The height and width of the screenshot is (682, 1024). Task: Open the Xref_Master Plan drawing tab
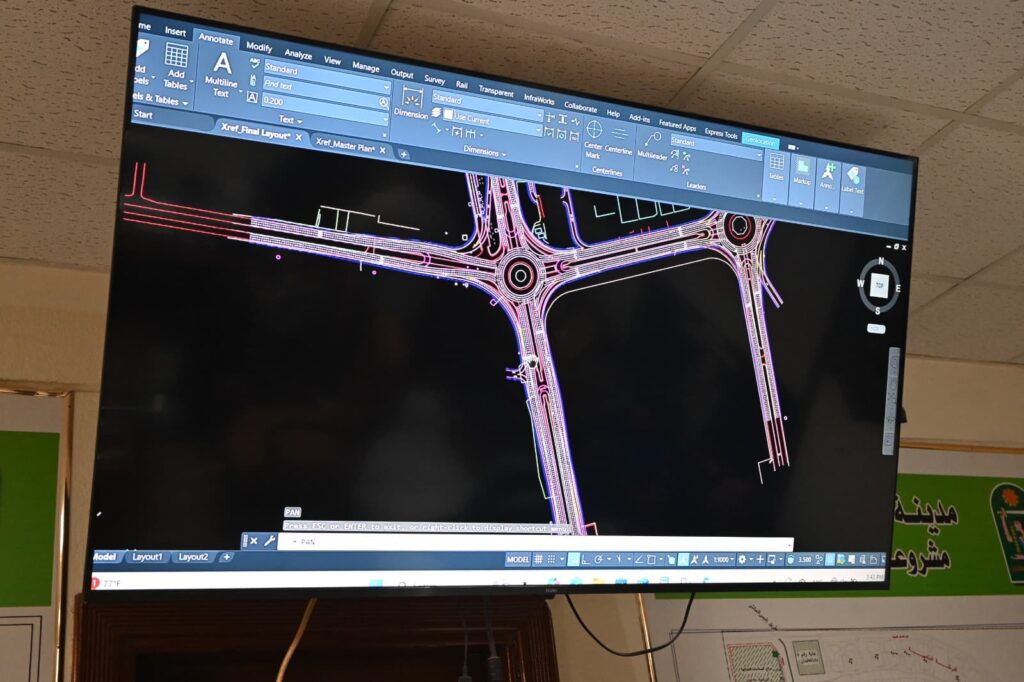click(x=349, y=142)
